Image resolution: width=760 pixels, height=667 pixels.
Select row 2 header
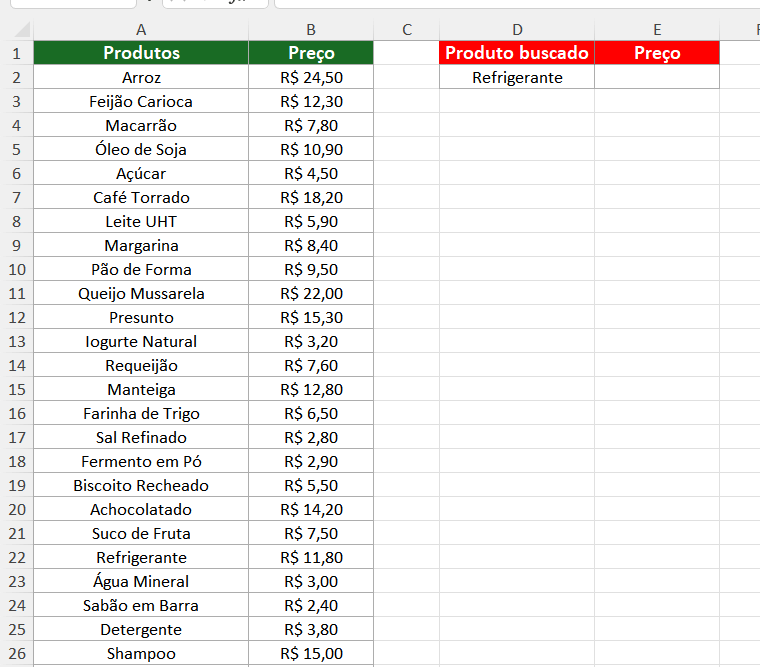[16, 77]
